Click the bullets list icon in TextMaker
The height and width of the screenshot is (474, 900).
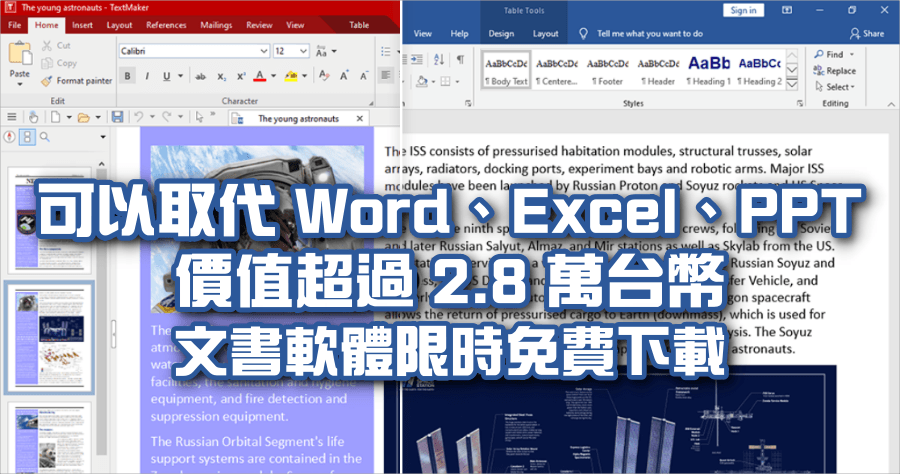coord(386,52)
